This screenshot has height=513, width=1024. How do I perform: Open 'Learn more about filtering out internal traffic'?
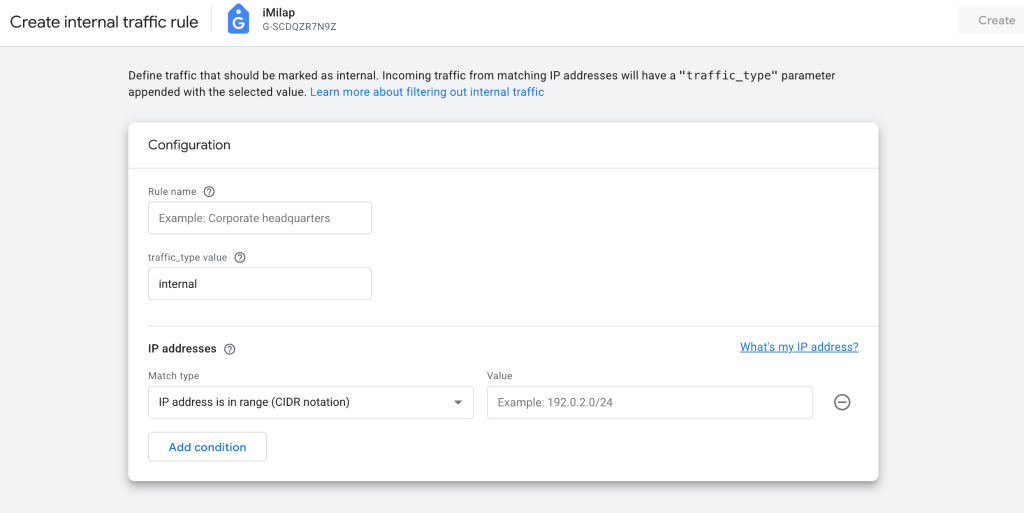[427, 92]
